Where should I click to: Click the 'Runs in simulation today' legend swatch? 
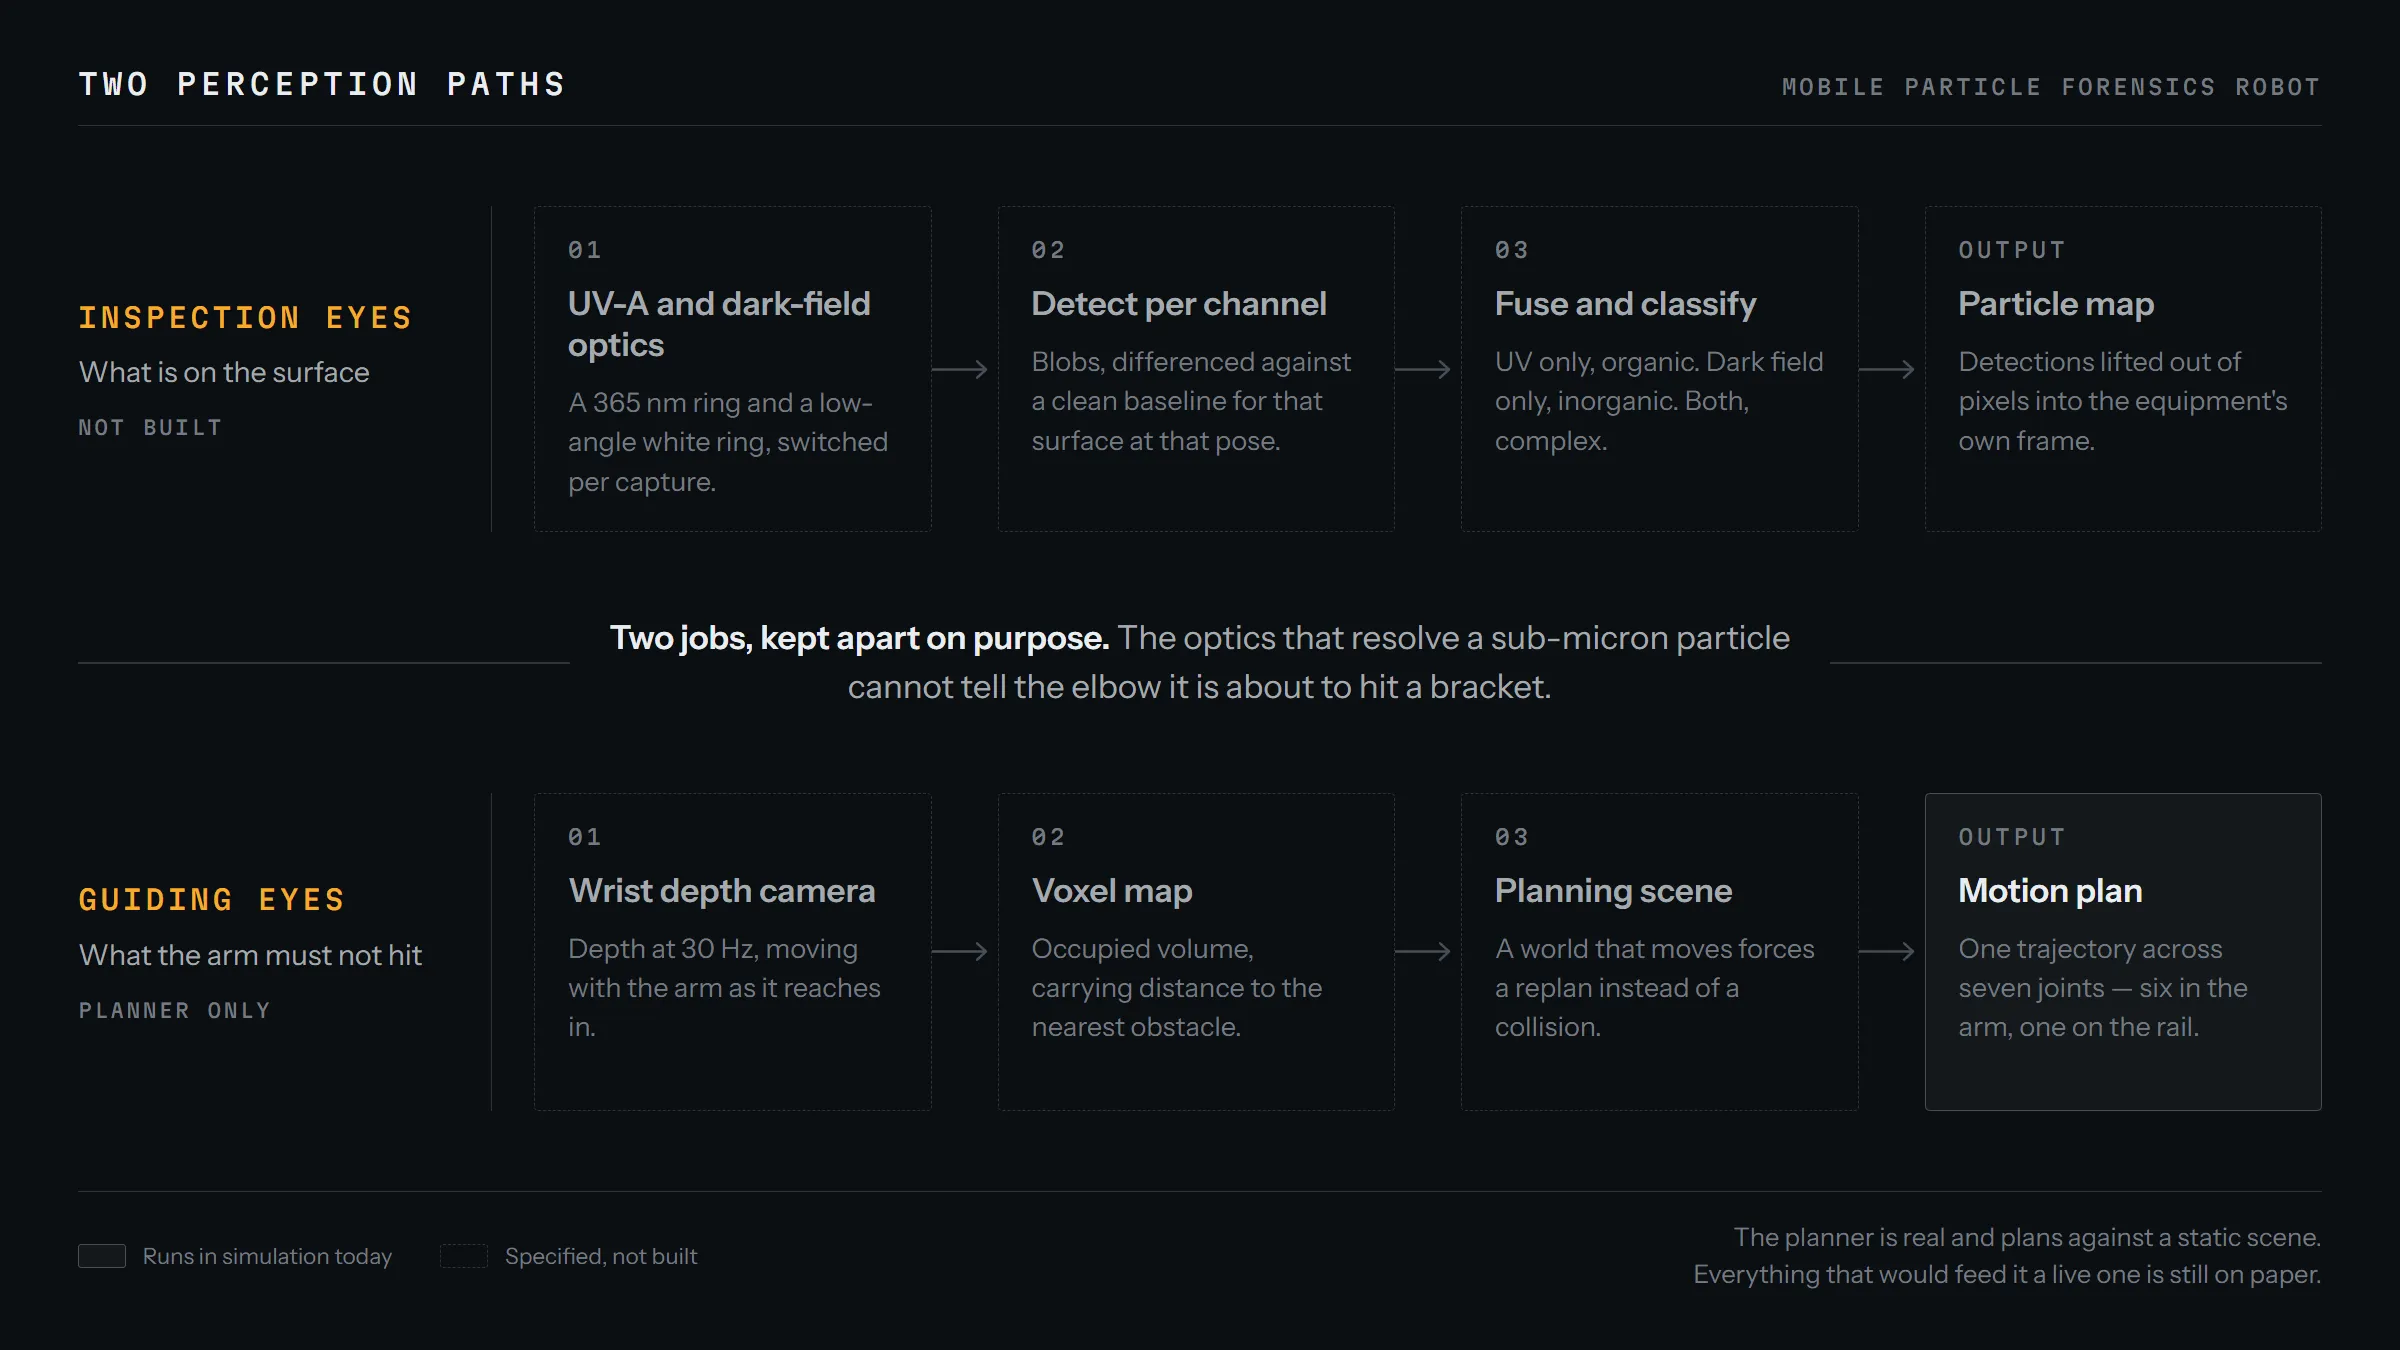tap(102, 1256)
